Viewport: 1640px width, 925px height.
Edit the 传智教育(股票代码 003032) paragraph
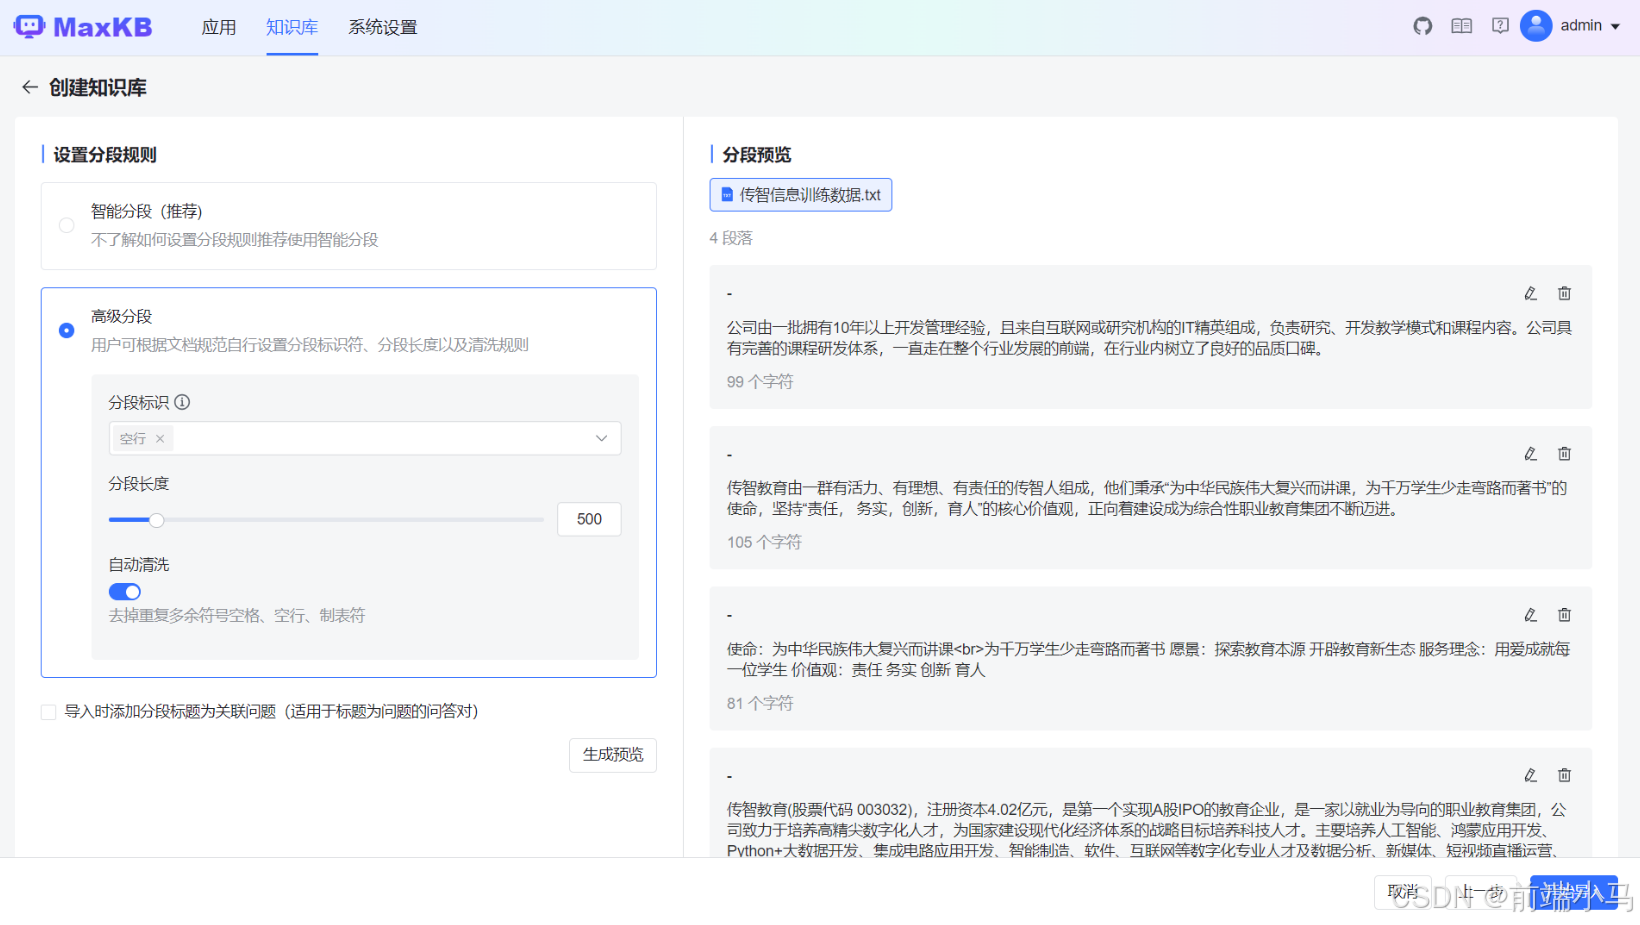[x=1530, y=775]
